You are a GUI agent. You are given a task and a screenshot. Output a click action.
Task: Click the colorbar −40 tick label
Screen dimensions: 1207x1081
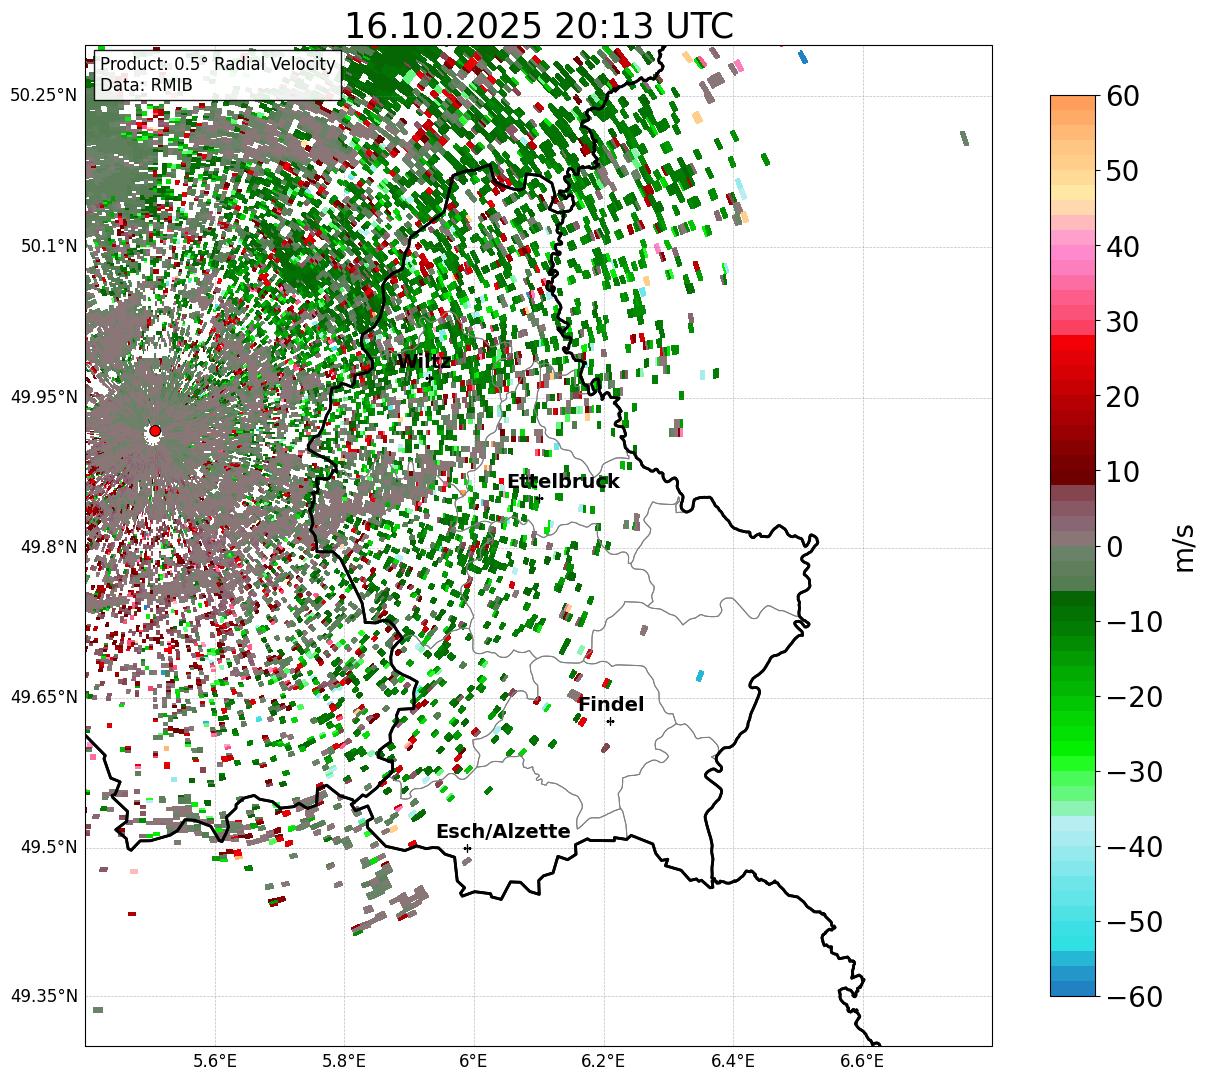[1135, 846]
